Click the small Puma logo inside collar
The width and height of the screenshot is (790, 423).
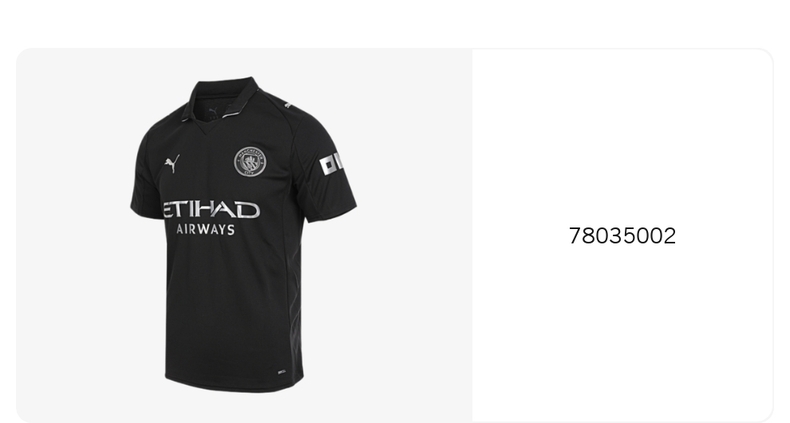pyautogui.click(x=214, y=111)
